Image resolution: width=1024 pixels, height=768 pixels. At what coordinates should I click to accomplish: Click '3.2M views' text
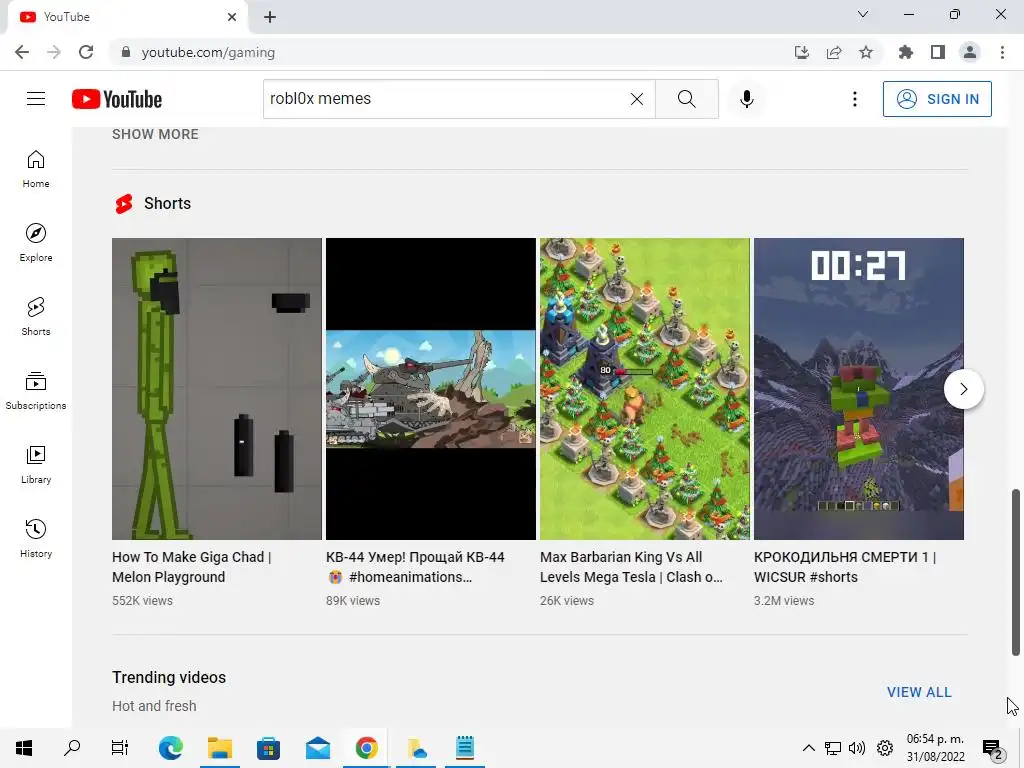click(x=784, y=601)
